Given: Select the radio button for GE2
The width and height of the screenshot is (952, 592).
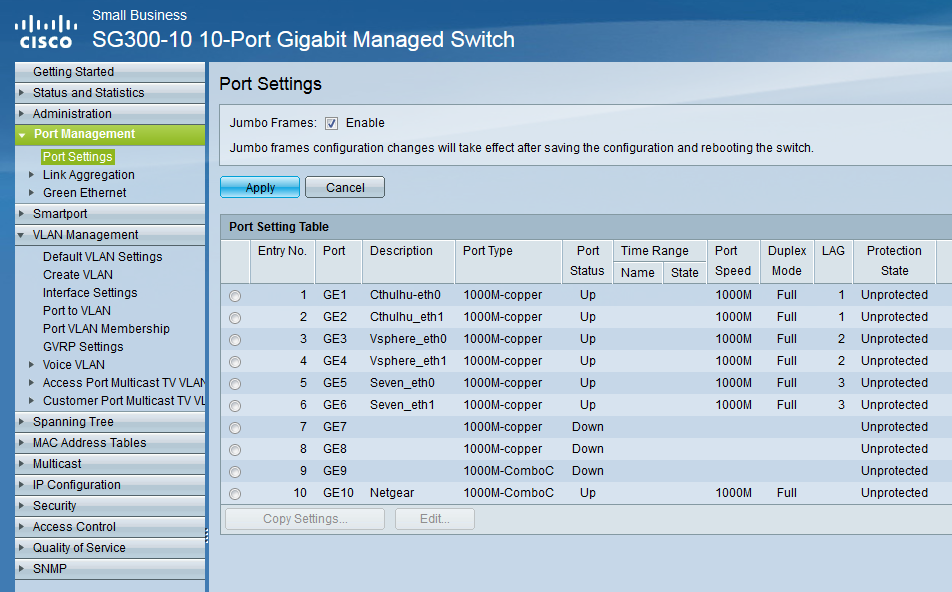Looking at the screenshot, I should pyautogui.click(x=235, y=318).
